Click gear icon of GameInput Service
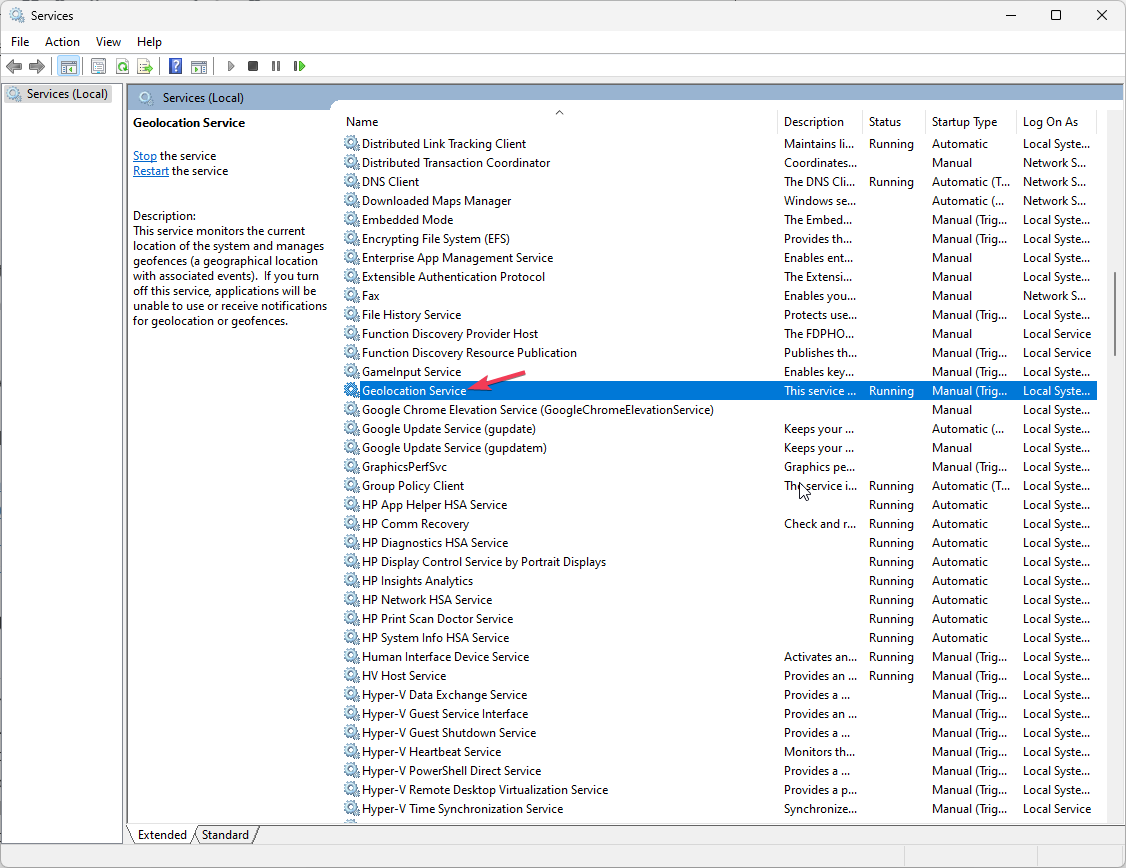The height and width of the screenshot is (868, 1126). tap(351, 372)
